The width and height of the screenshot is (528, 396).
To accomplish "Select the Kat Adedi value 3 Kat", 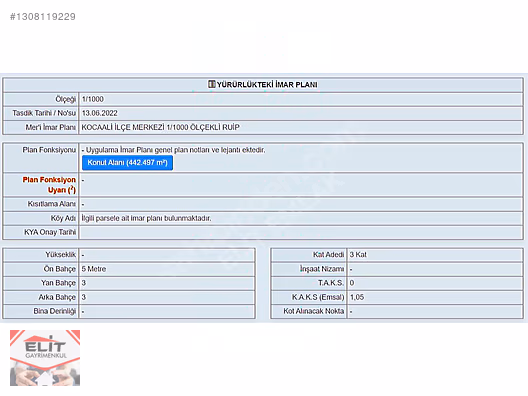I will tap(358, 255).
